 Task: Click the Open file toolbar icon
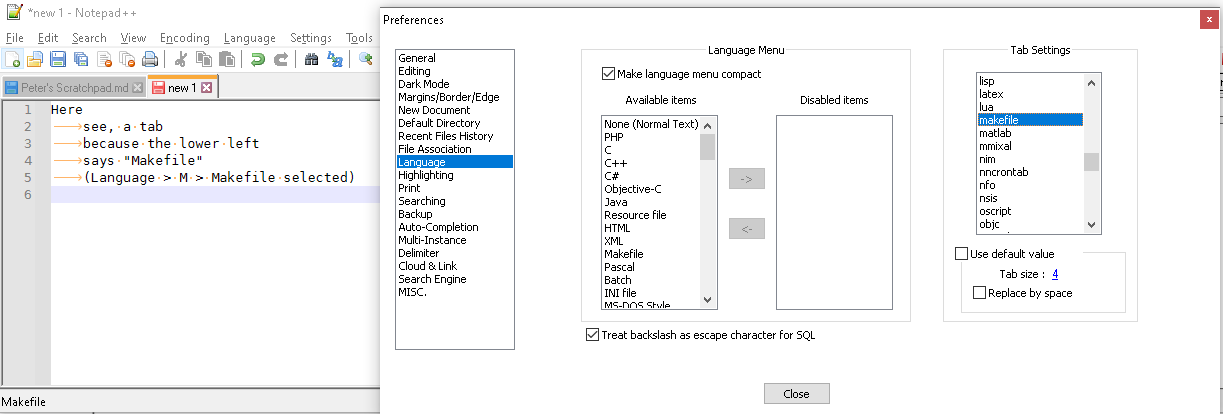pyautogui.click(x=35, y=59)
